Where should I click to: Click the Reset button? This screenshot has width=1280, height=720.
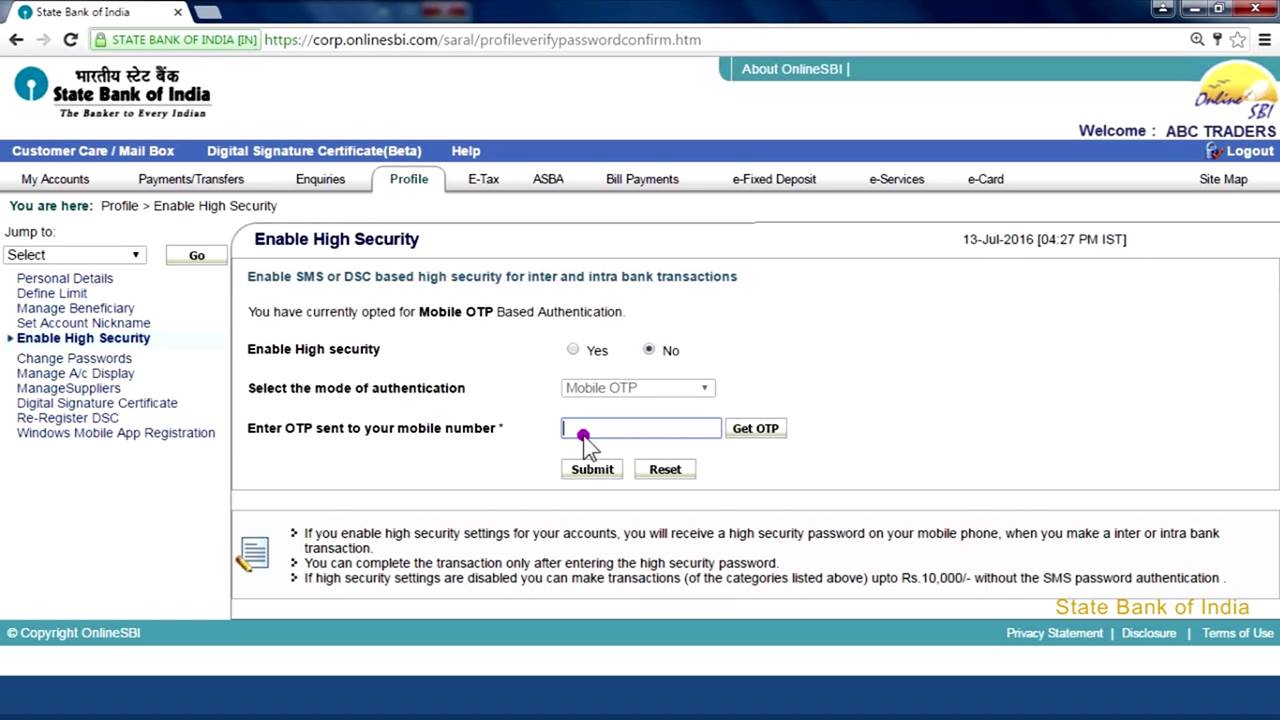(665, 469)
